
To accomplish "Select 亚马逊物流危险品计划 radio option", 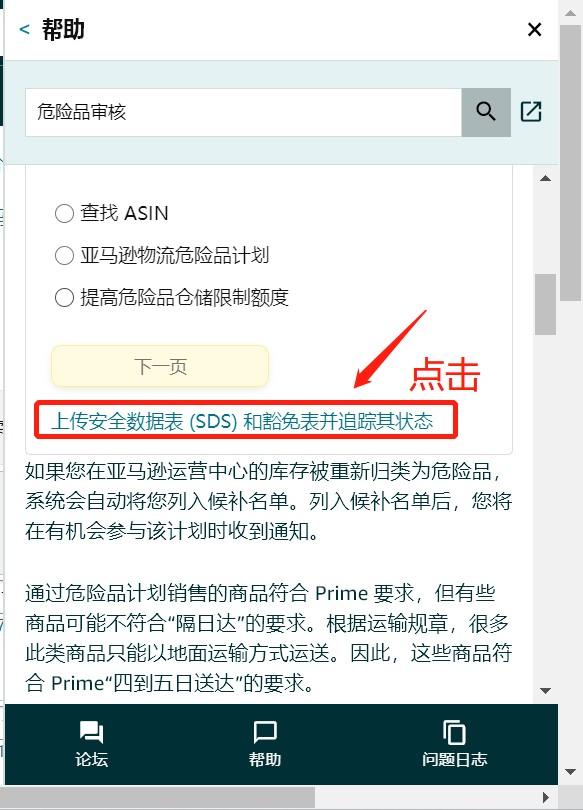I will point(65,255).
